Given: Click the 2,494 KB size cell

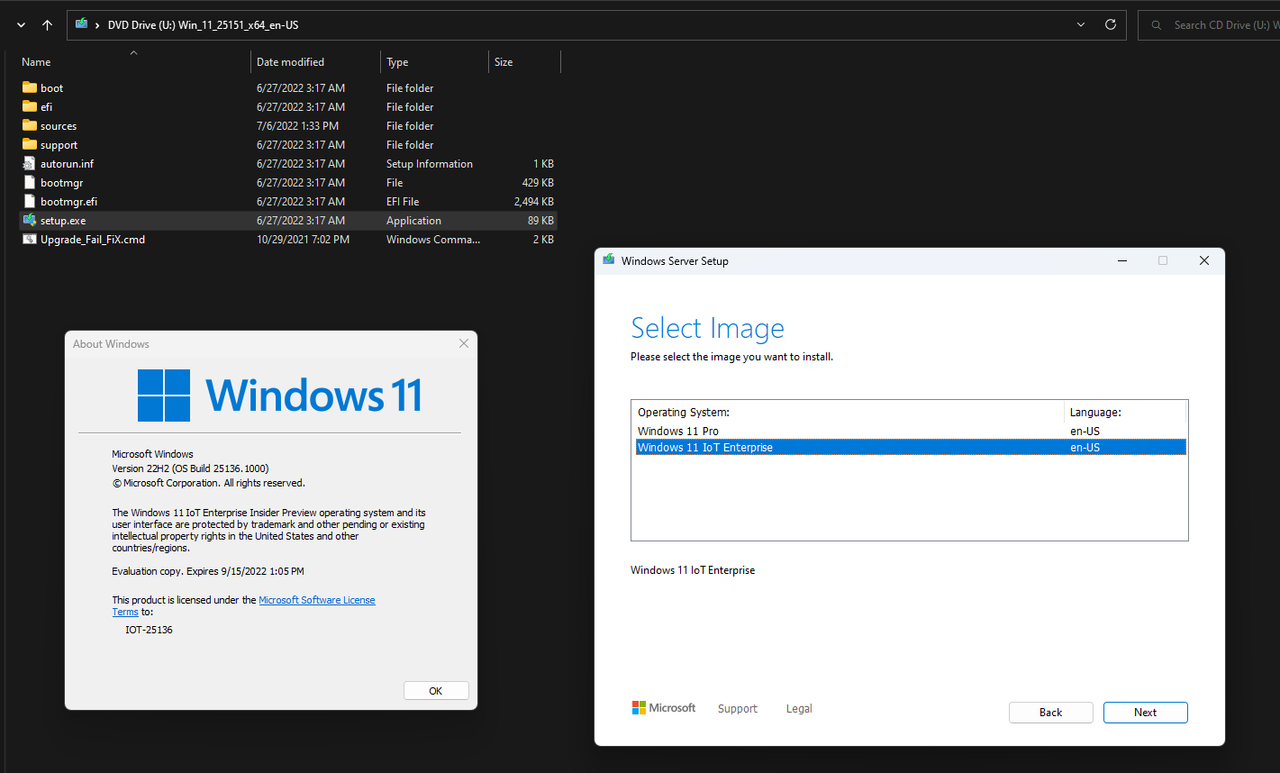Looking at the screenshot, I should pos(534,202).
